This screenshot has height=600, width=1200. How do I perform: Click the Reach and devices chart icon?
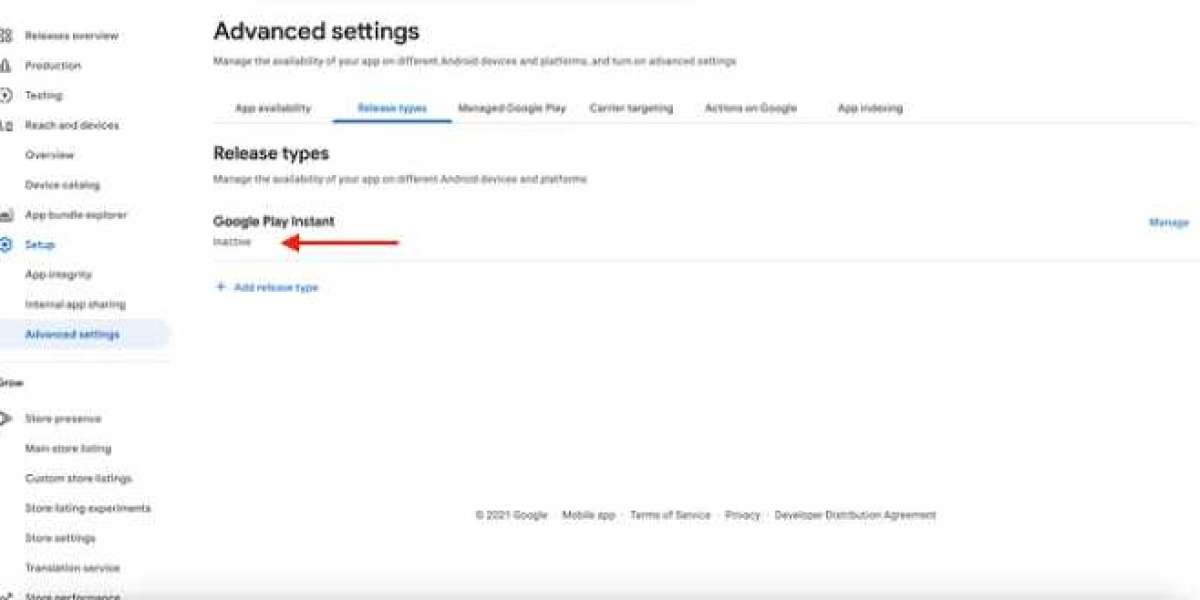6,126
